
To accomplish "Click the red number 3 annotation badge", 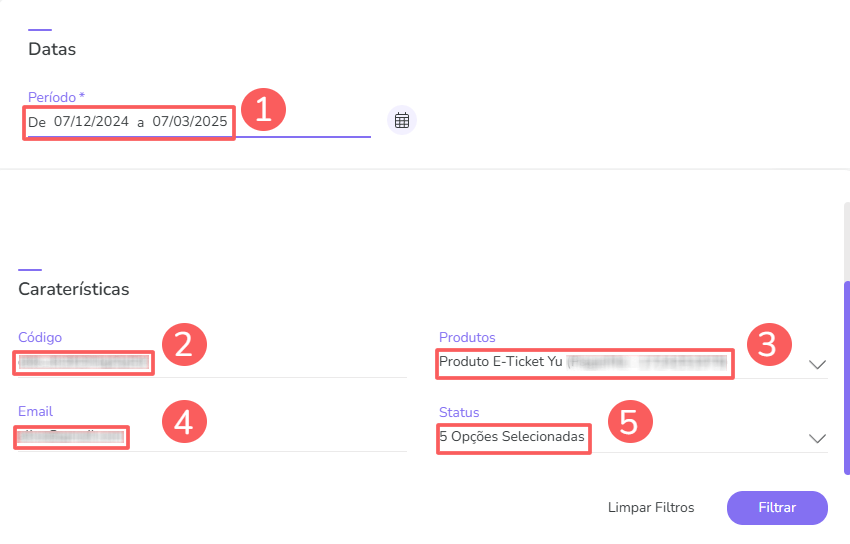I will [x=769, y=344].
